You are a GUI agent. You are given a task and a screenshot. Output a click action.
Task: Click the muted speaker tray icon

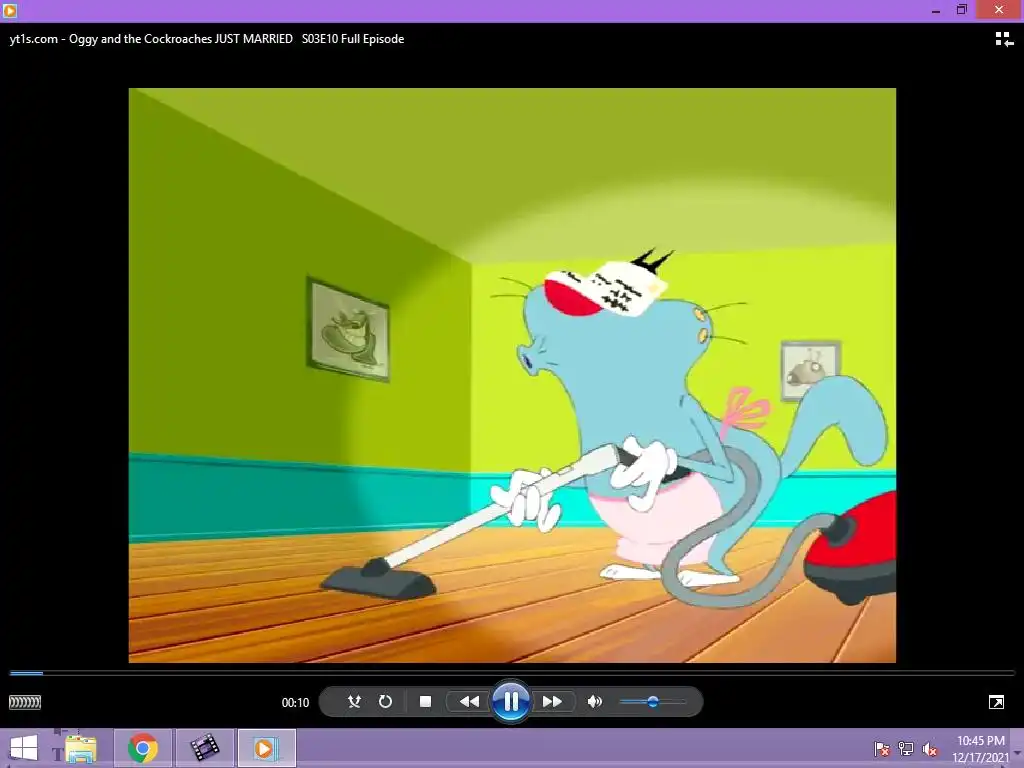pos(930,749)
